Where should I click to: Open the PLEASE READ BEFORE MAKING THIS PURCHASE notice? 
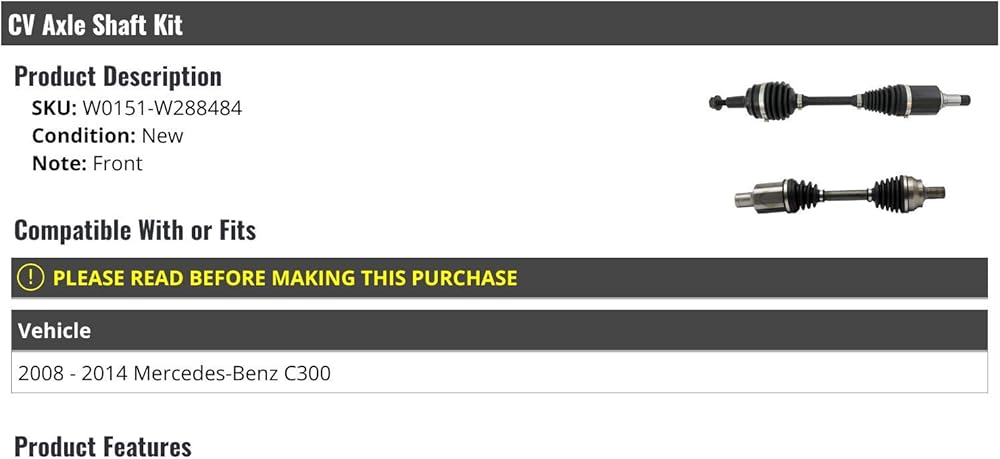pos(285,277)
